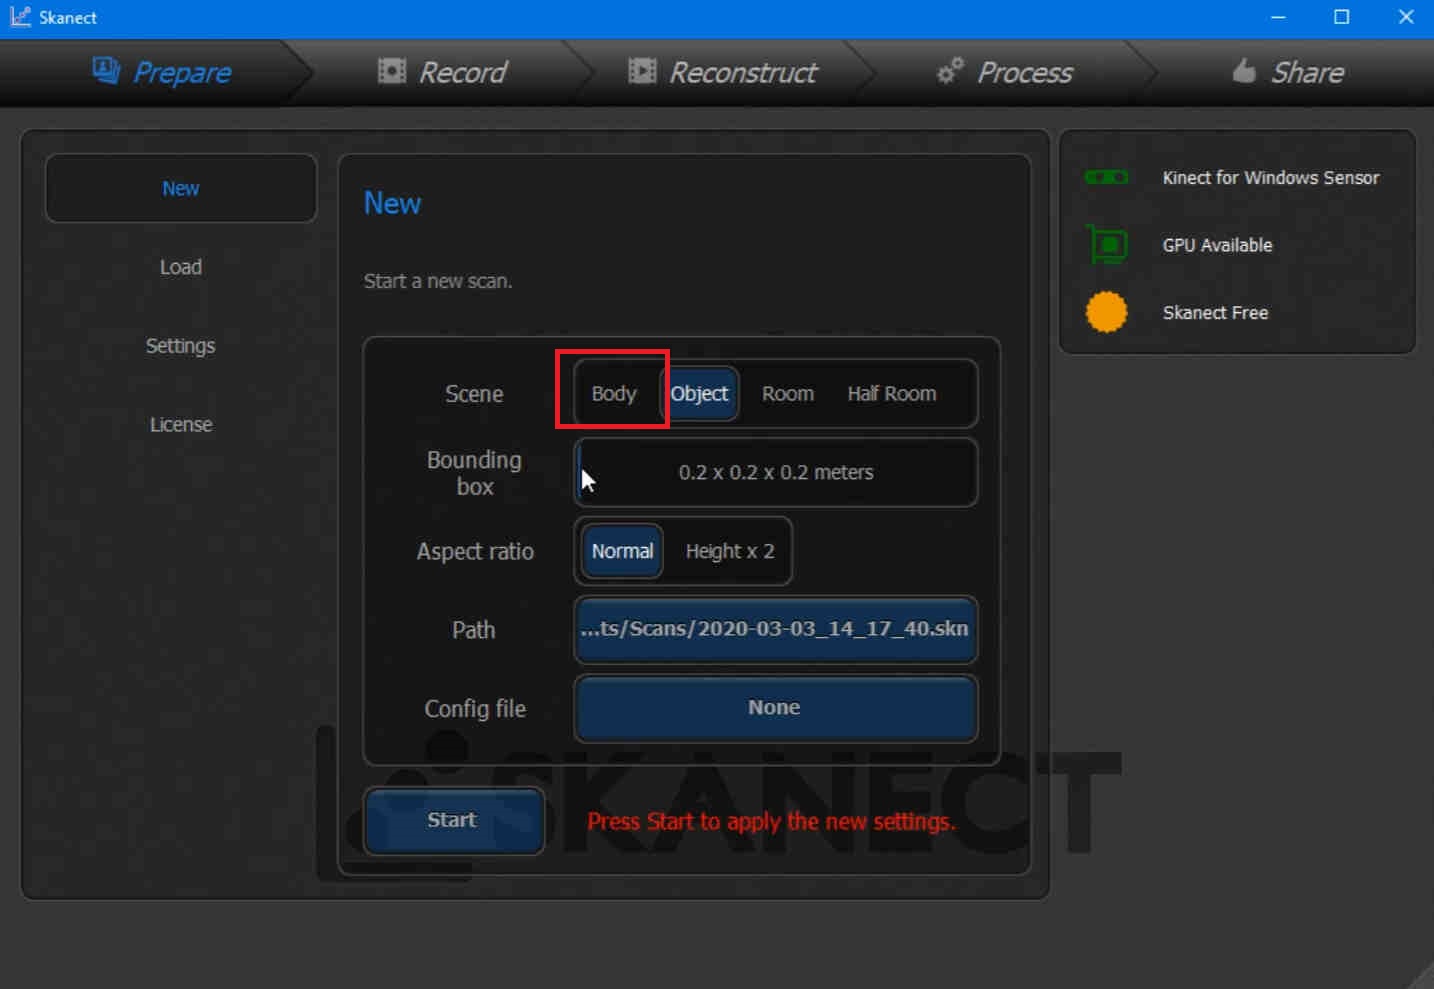Click the Share thumbs-up icon
1434x989 pixels.
pyautogui.click(x=1243, y=70)
